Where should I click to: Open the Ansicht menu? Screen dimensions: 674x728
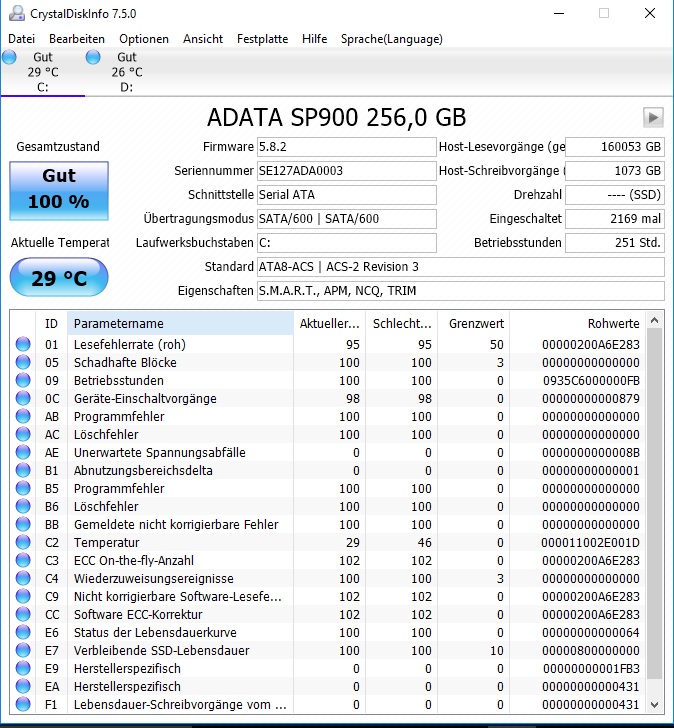(x=203, y=39)
